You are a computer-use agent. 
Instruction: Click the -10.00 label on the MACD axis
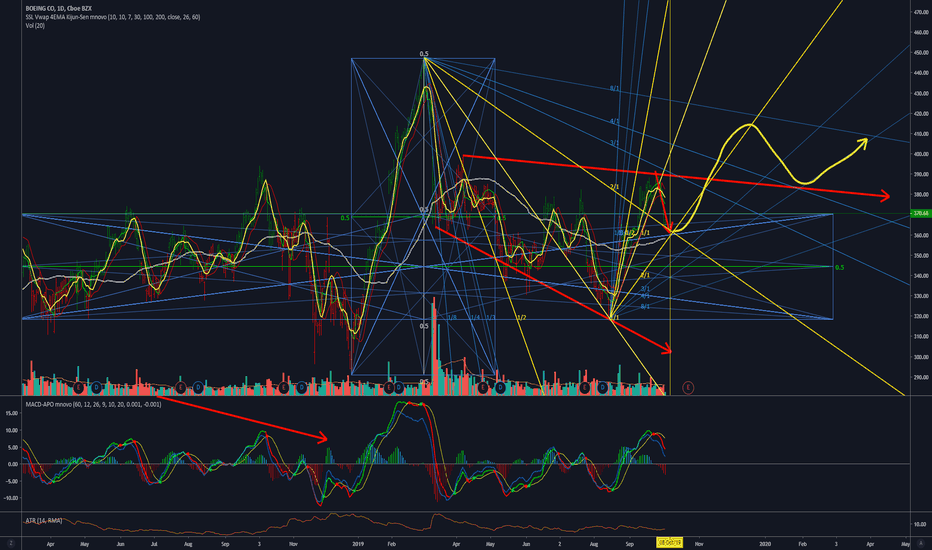(12, 498)
